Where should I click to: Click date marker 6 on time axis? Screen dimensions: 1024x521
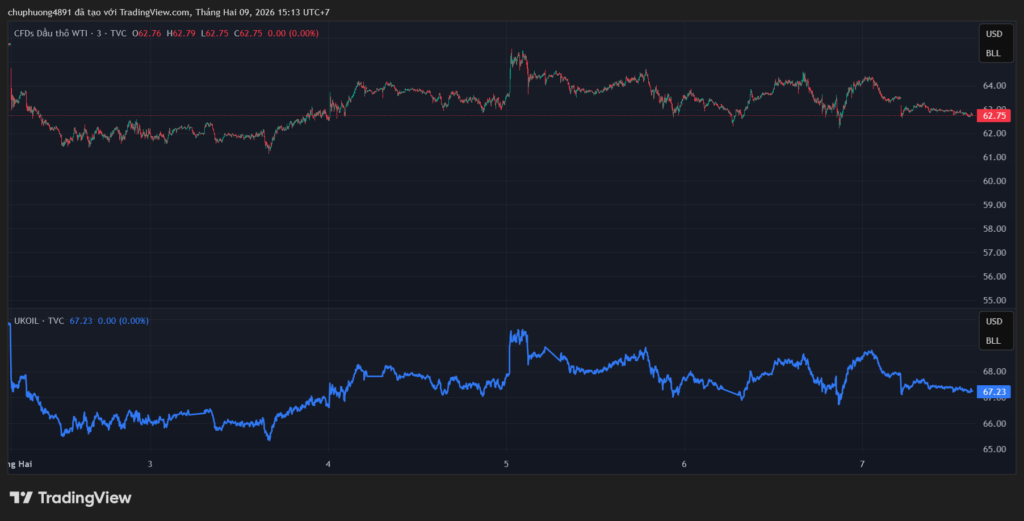[684, 464]
